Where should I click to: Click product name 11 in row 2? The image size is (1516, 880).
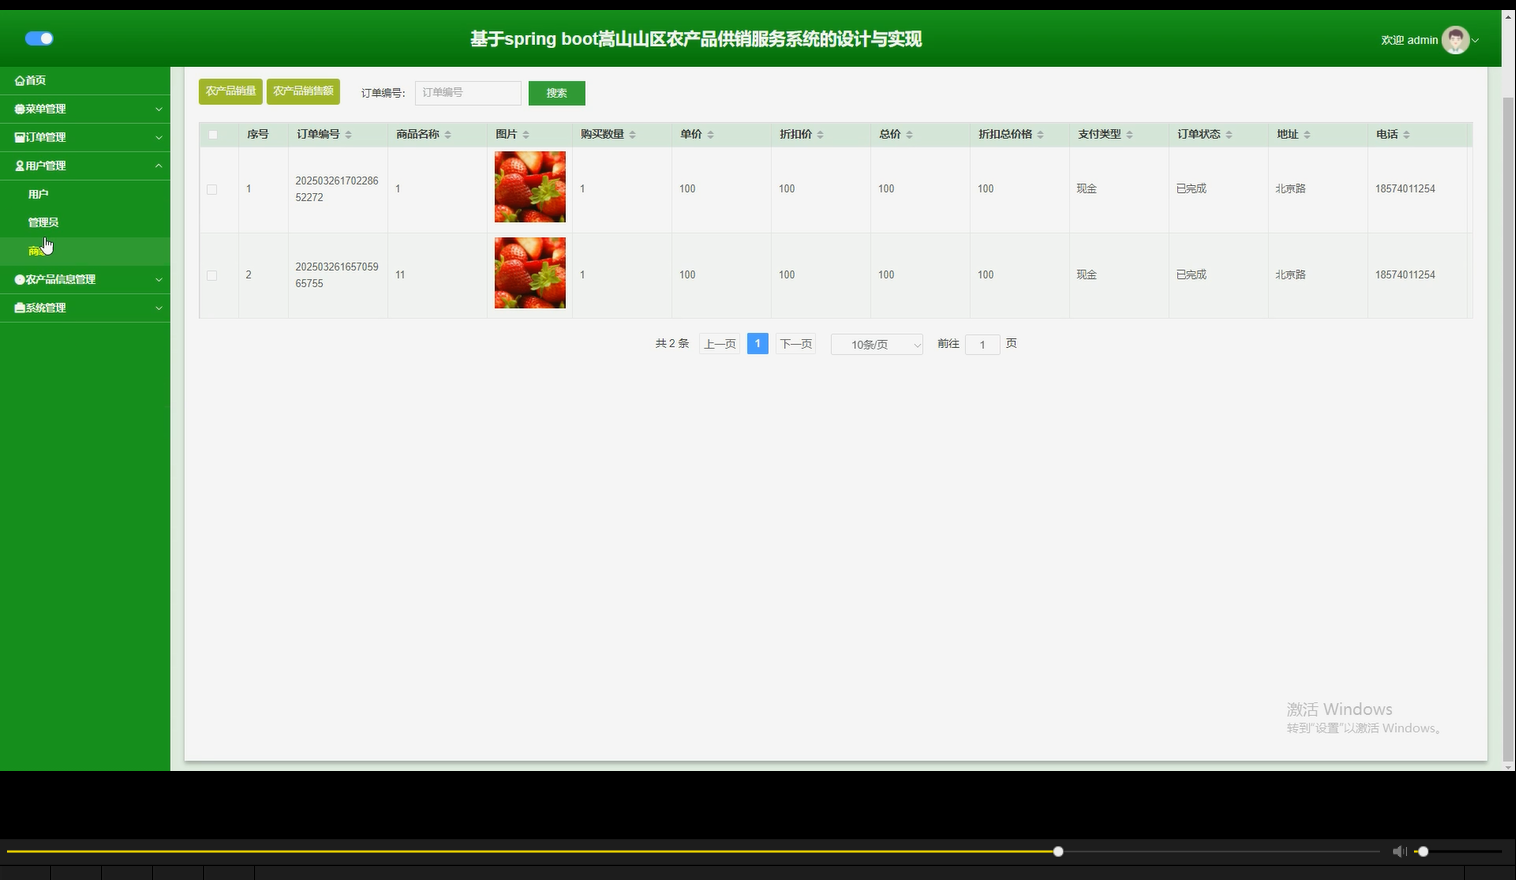pos(400,275)
